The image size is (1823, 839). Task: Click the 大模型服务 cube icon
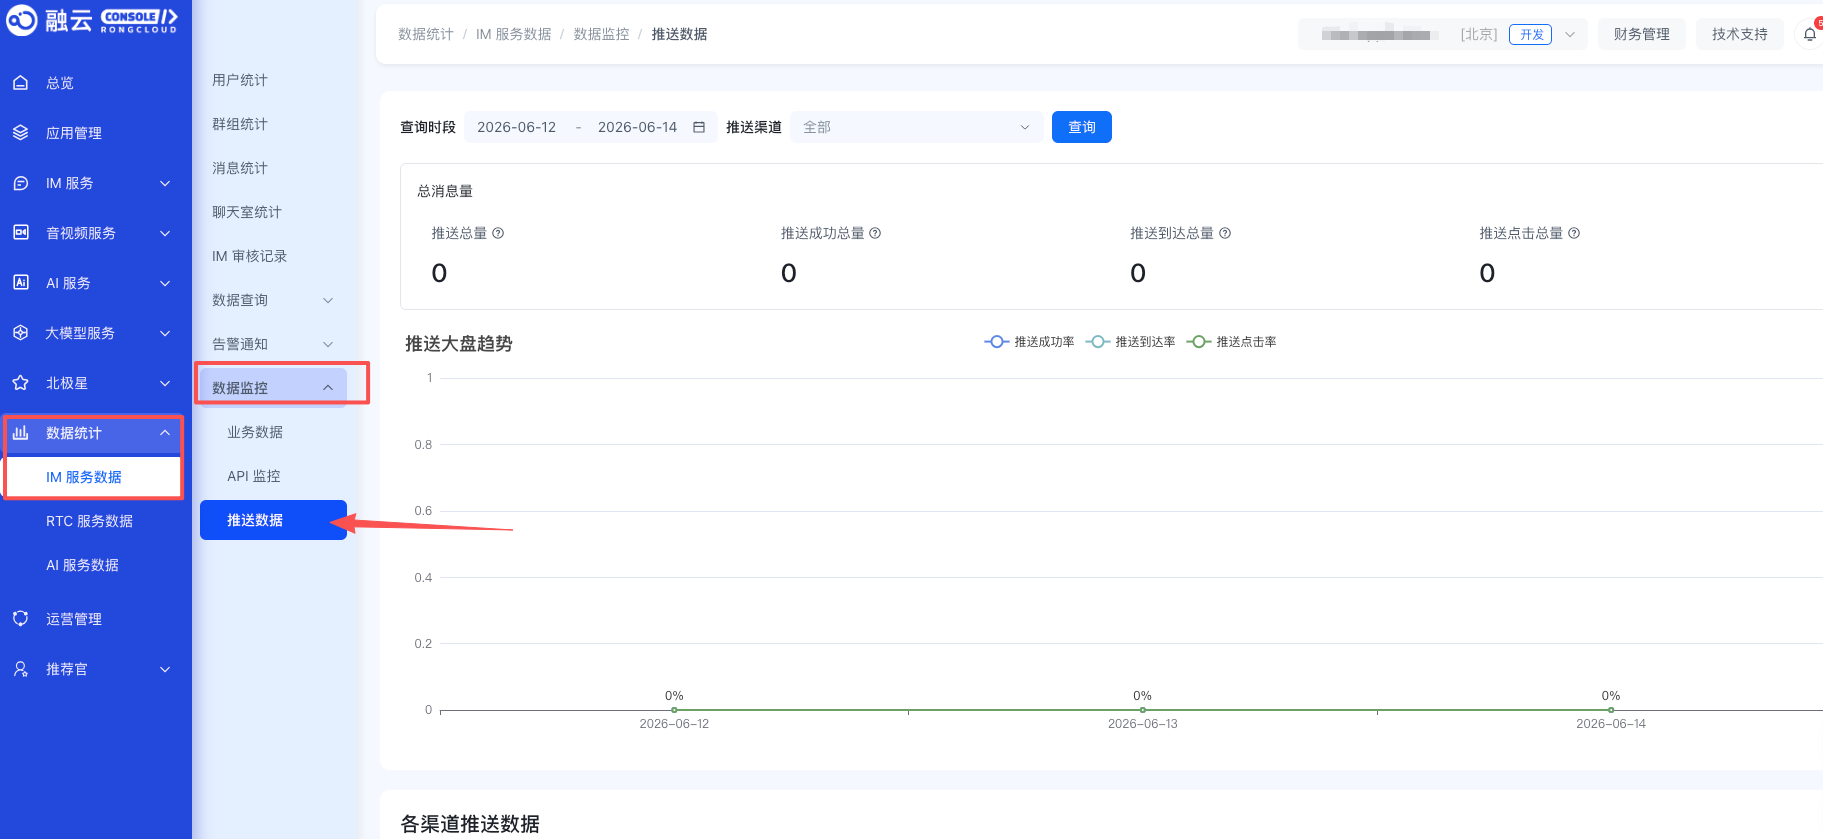(x=20, y=333)
